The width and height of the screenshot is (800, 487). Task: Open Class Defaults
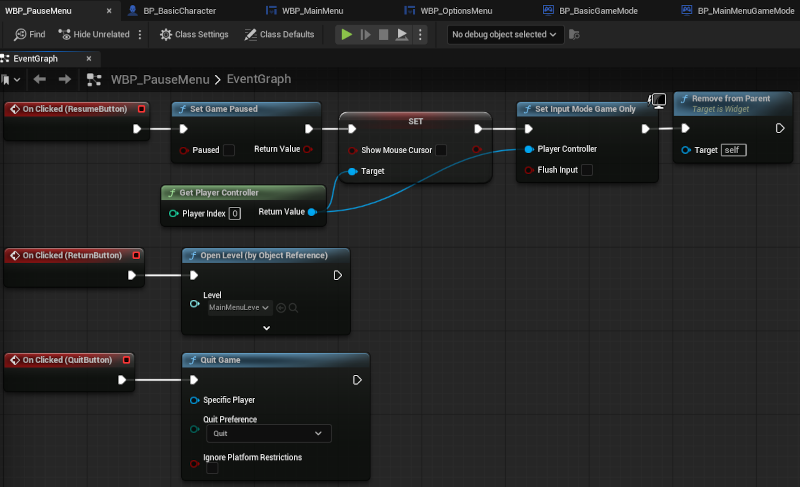pyautogui.click(x=279, y=34)
